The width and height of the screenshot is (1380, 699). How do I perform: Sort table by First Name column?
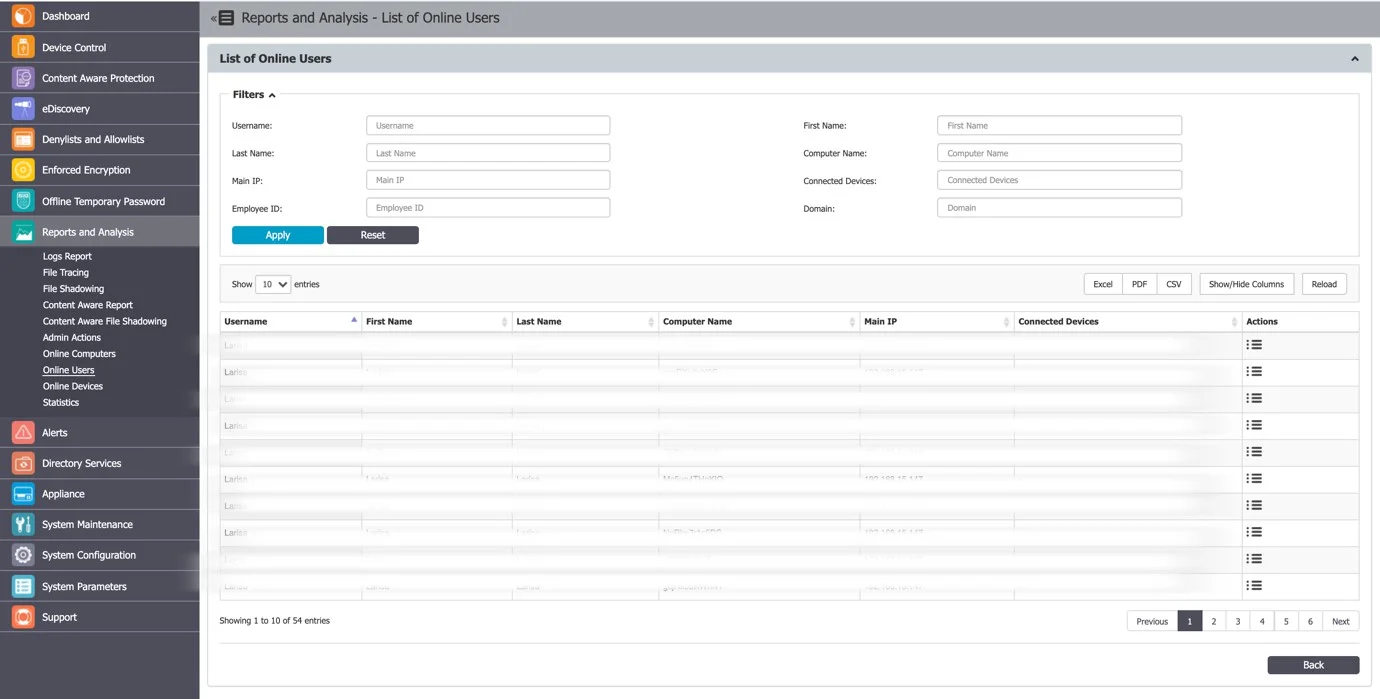tap(437, 321)
